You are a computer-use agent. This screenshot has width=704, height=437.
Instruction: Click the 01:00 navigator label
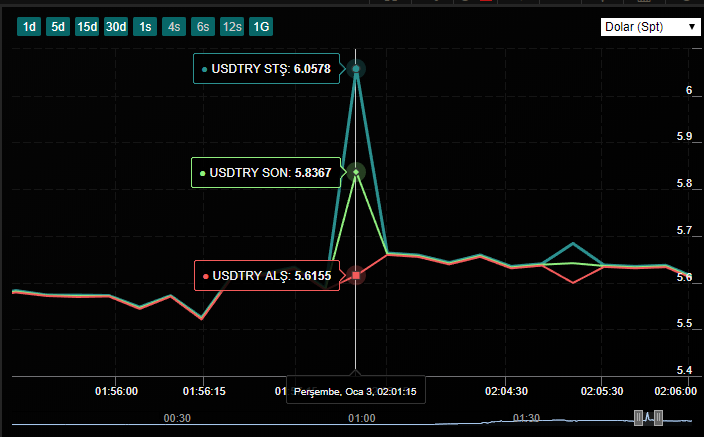click(361, 418)
